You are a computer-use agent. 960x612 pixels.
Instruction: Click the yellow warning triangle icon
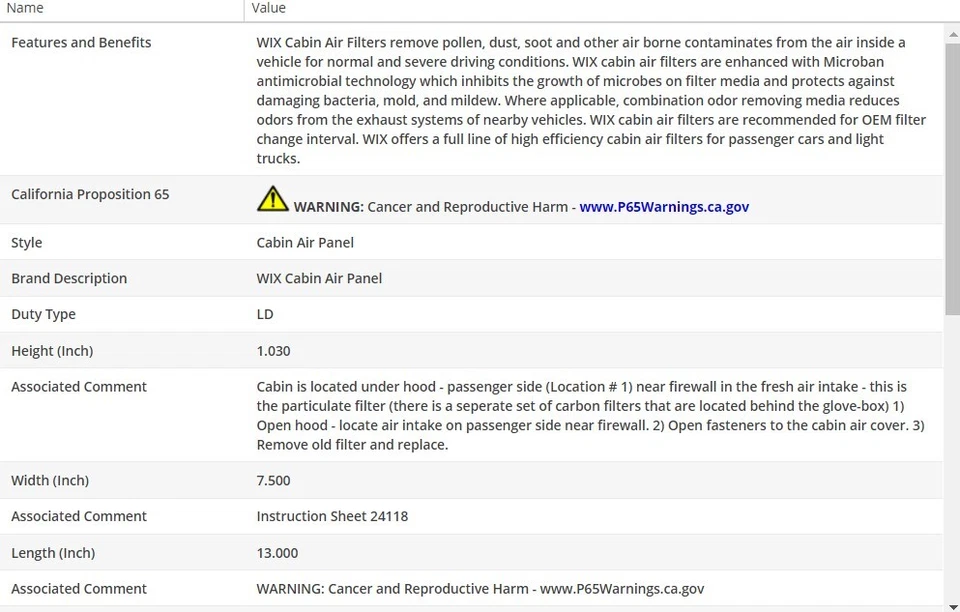tap(272, 199)
